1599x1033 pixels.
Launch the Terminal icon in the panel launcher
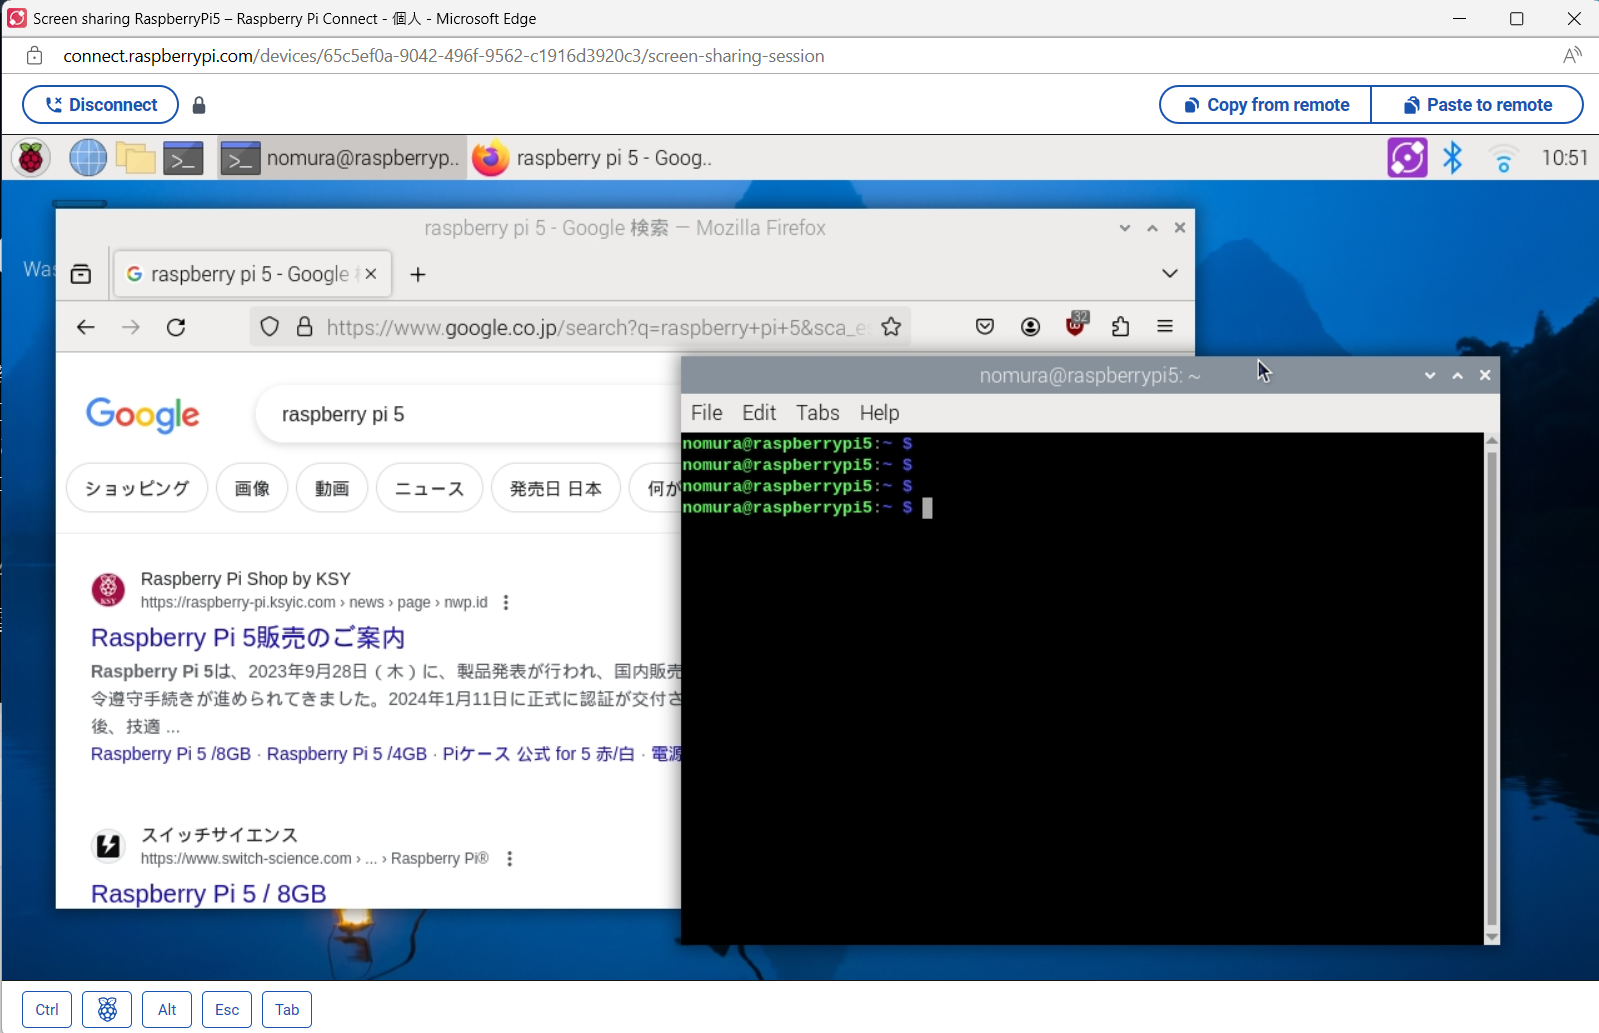pyautogui.click(x=184, y=158)
